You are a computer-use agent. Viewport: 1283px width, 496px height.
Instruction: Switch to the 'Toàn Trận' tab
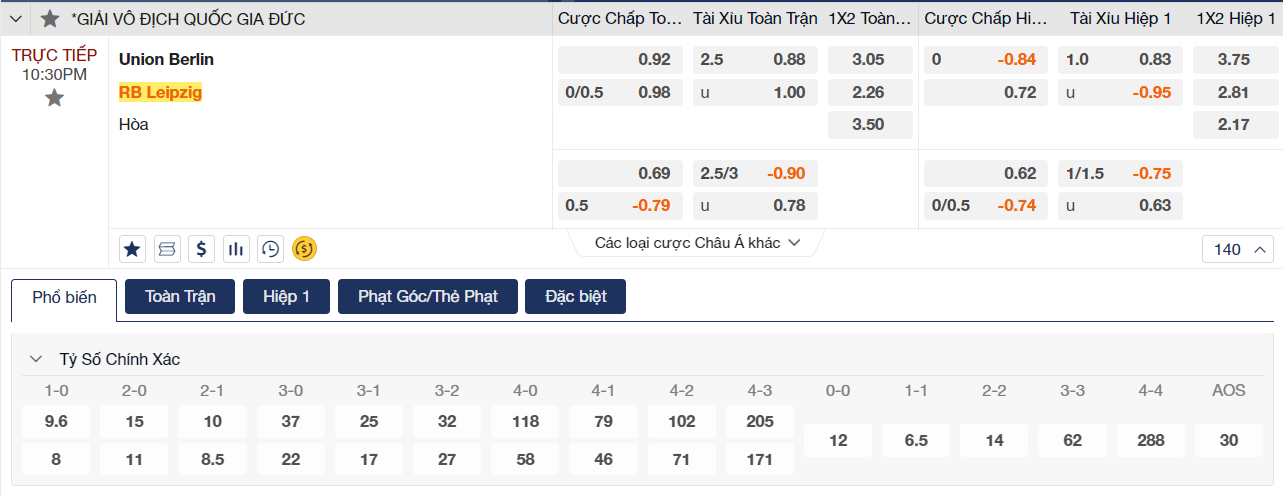click(180, 297)
